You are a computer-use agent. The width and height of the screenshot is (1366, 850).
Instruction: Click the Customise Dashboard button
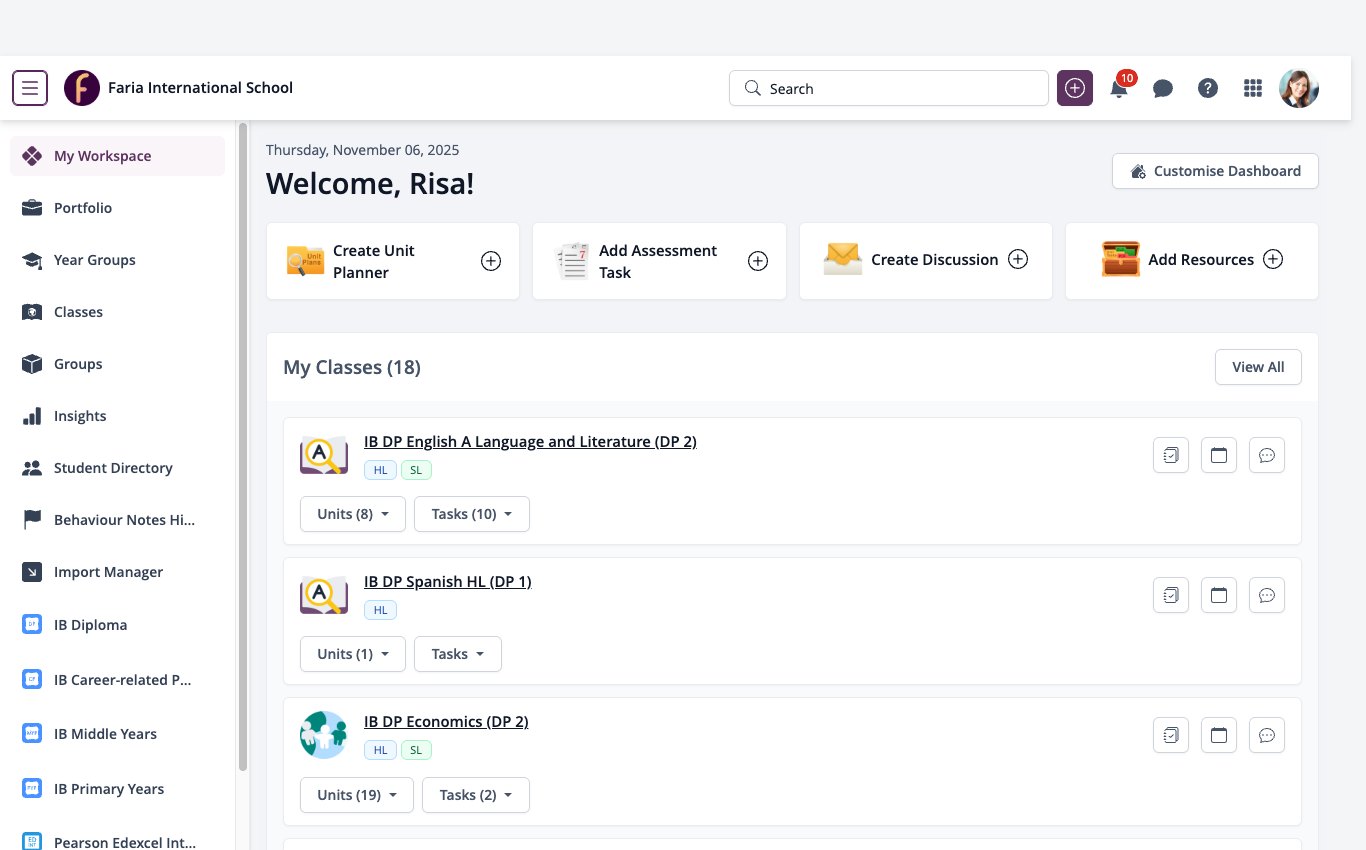pos(1215,171)
